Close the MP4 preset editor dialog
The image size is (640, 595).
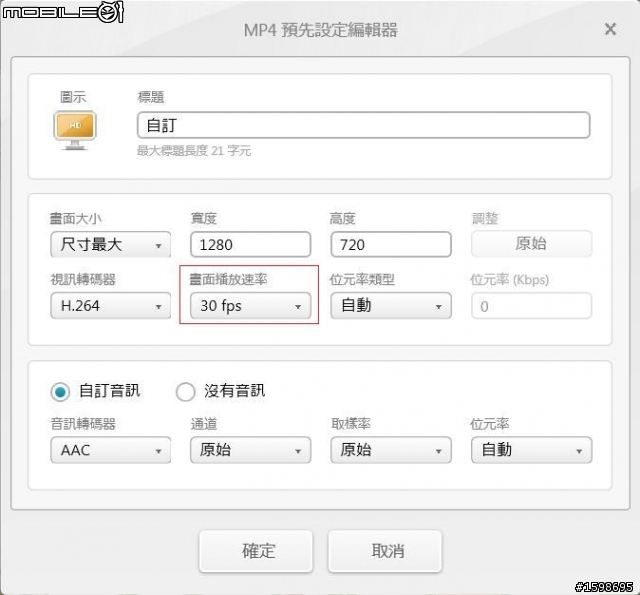coord(610,29)
